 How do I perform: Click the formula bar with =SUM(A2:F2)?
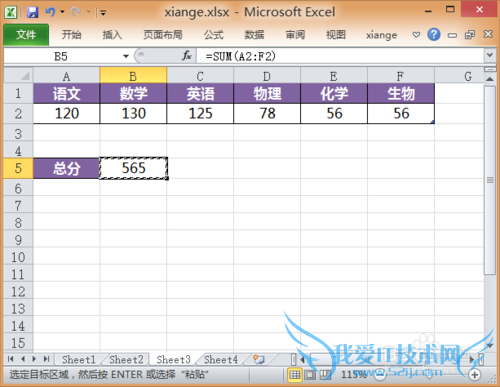tap(340, 56)
